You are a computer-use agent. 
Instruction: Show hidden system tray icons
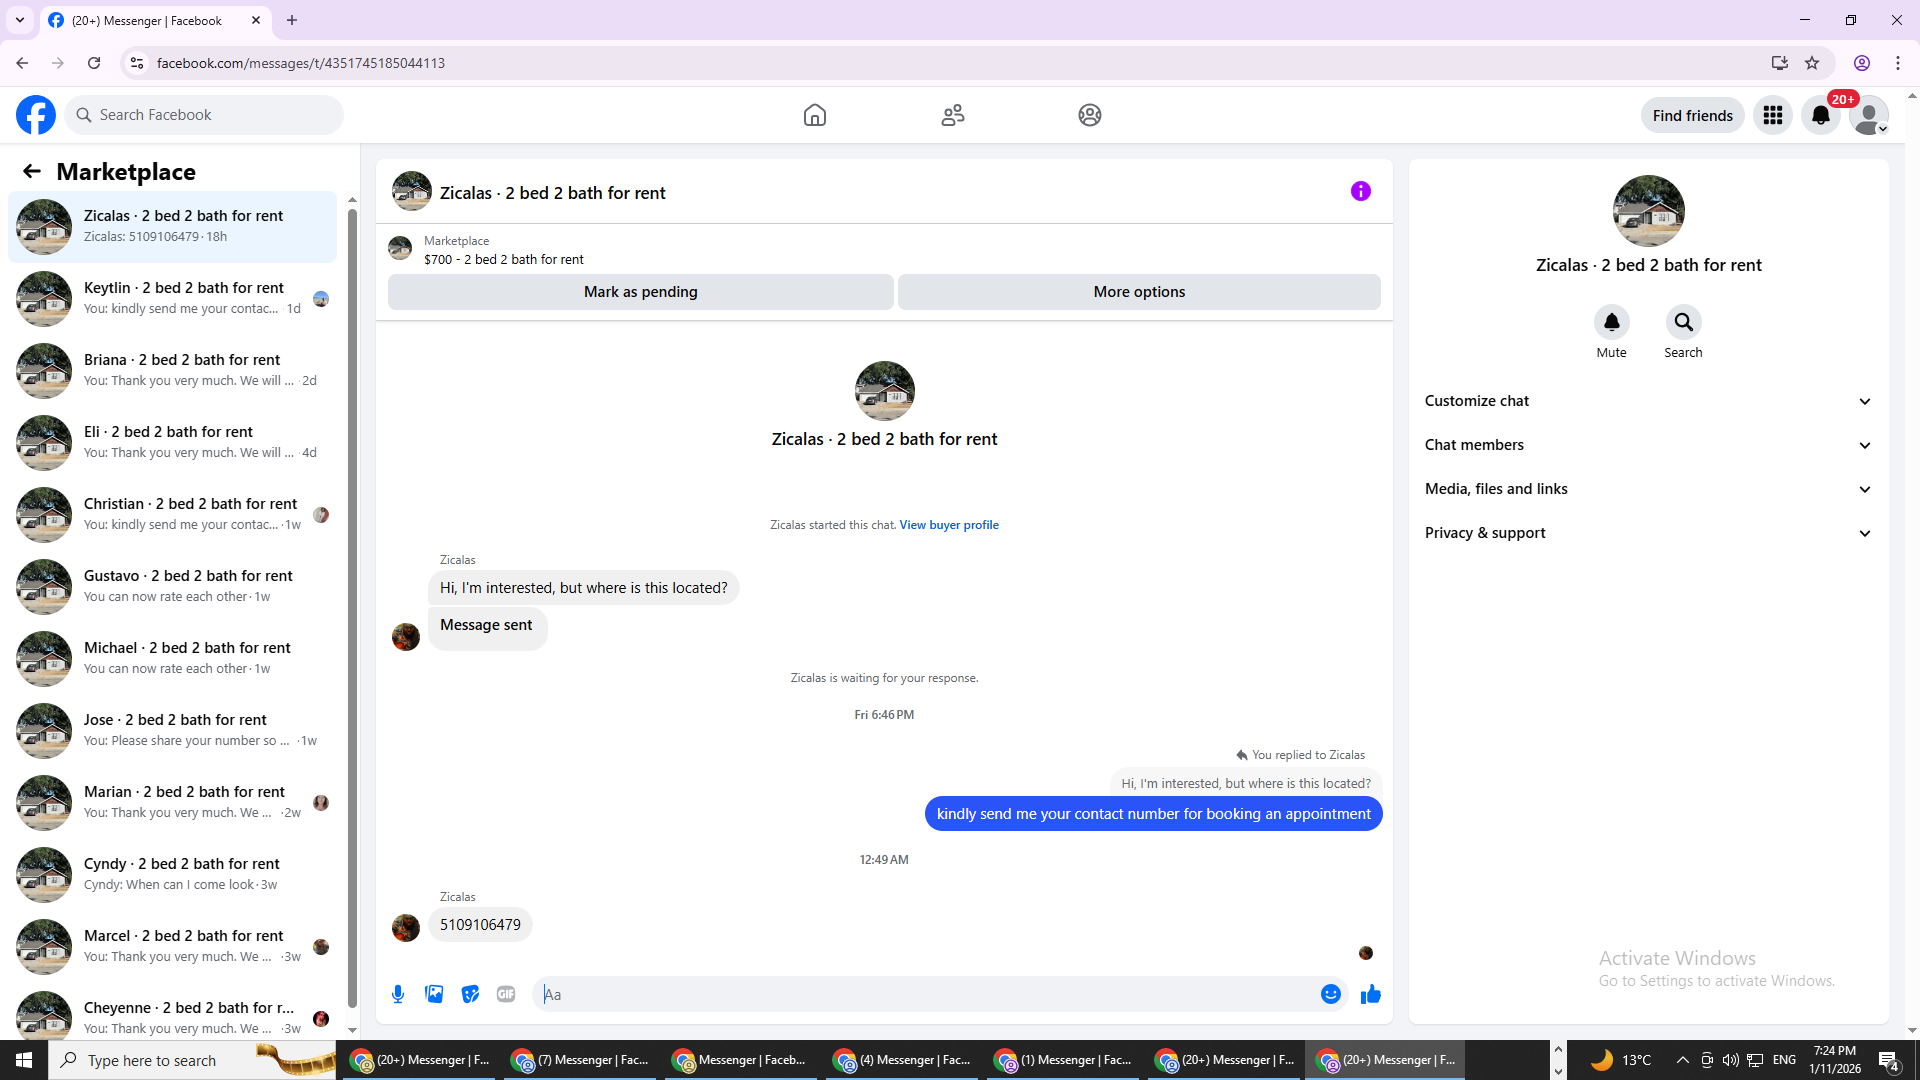(x=1683, y=1060)
